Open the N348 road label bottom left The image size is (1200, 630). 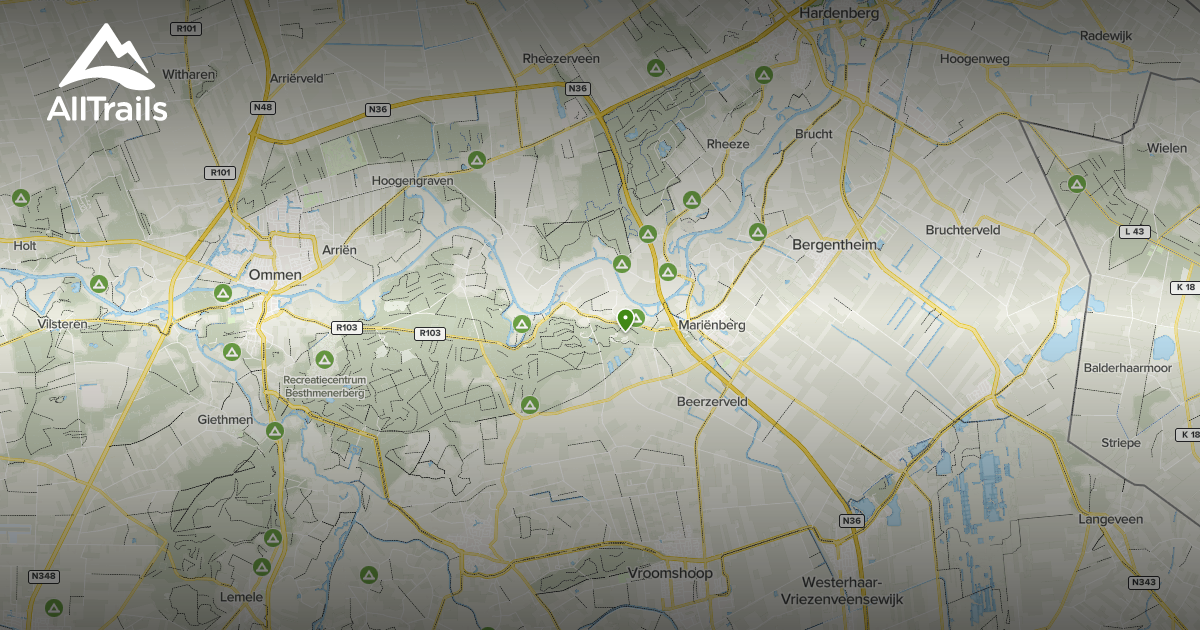[x=43, y=576]
